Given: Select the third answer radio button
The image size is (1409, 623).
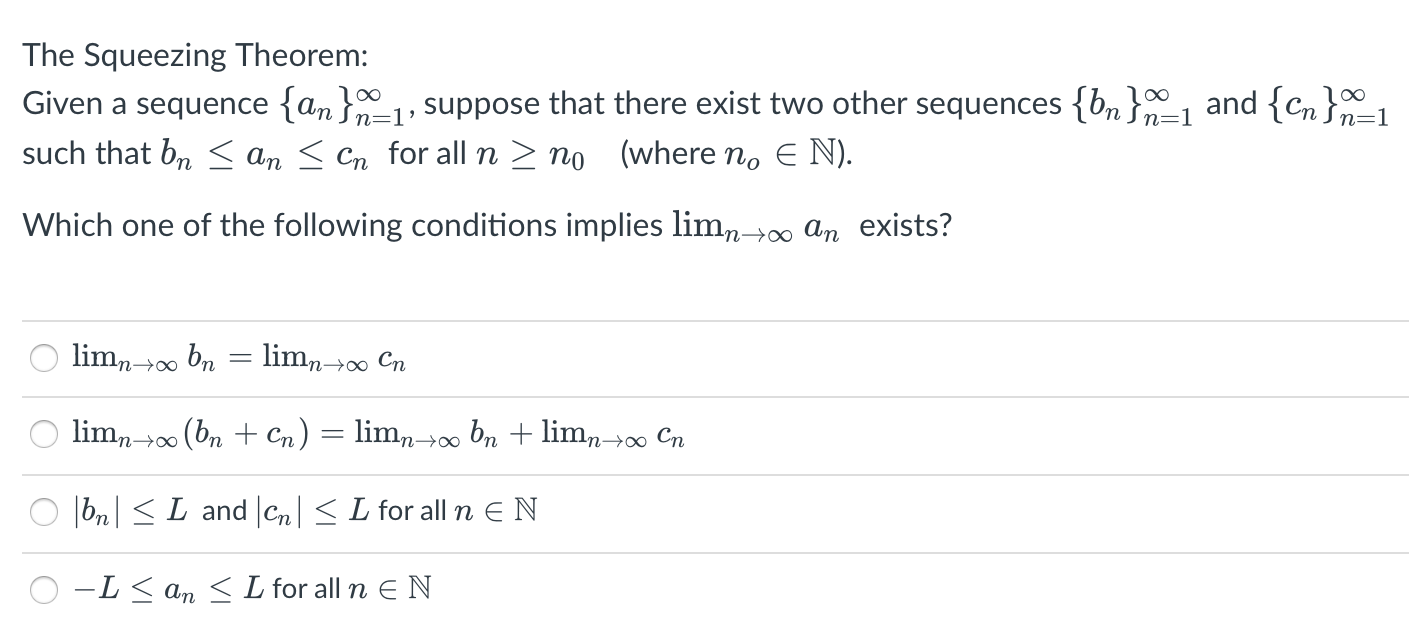Looking at the screenshot, I should point(43,511).
